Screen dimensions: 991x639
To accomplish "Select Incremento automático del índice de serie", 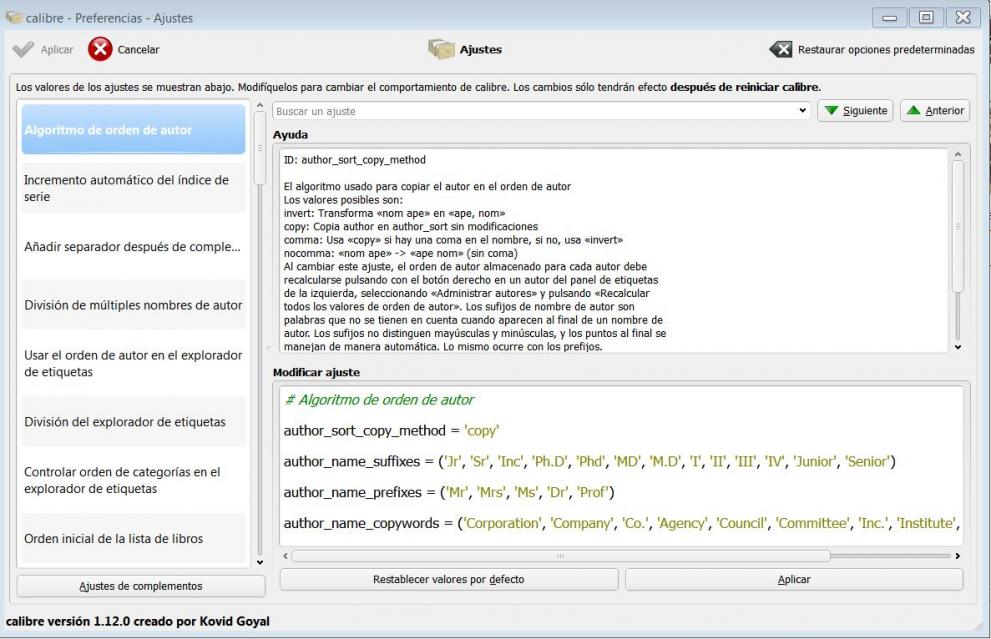I will (132, 188).
